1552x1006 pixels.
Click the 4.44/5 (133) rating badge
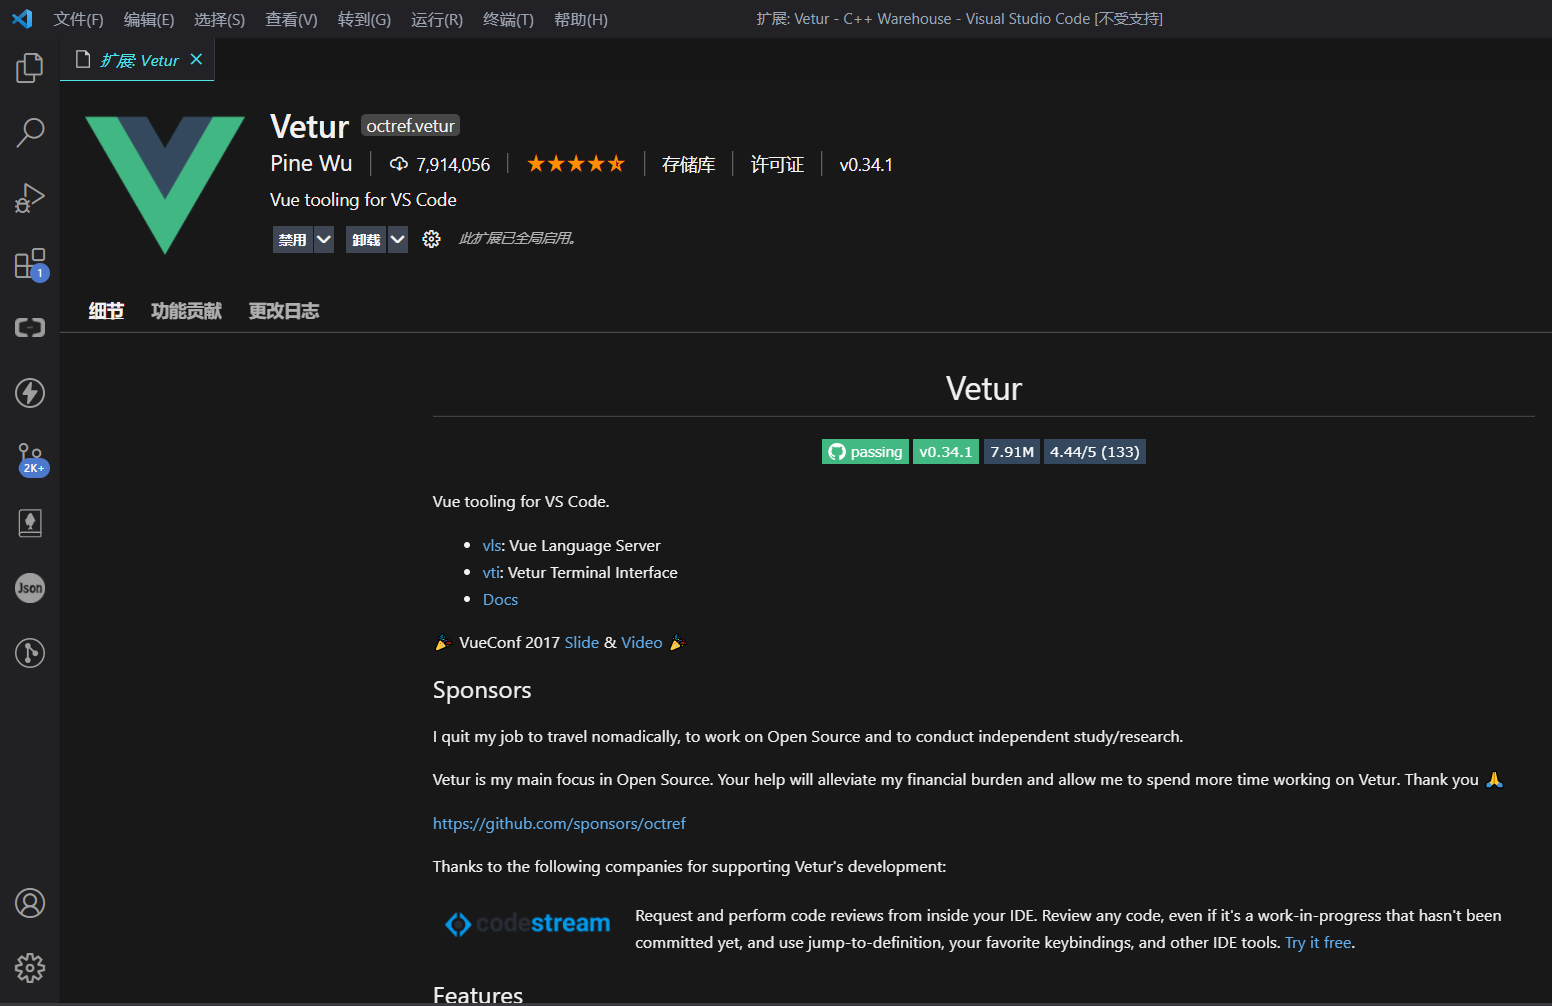[x=1095, y=452]
